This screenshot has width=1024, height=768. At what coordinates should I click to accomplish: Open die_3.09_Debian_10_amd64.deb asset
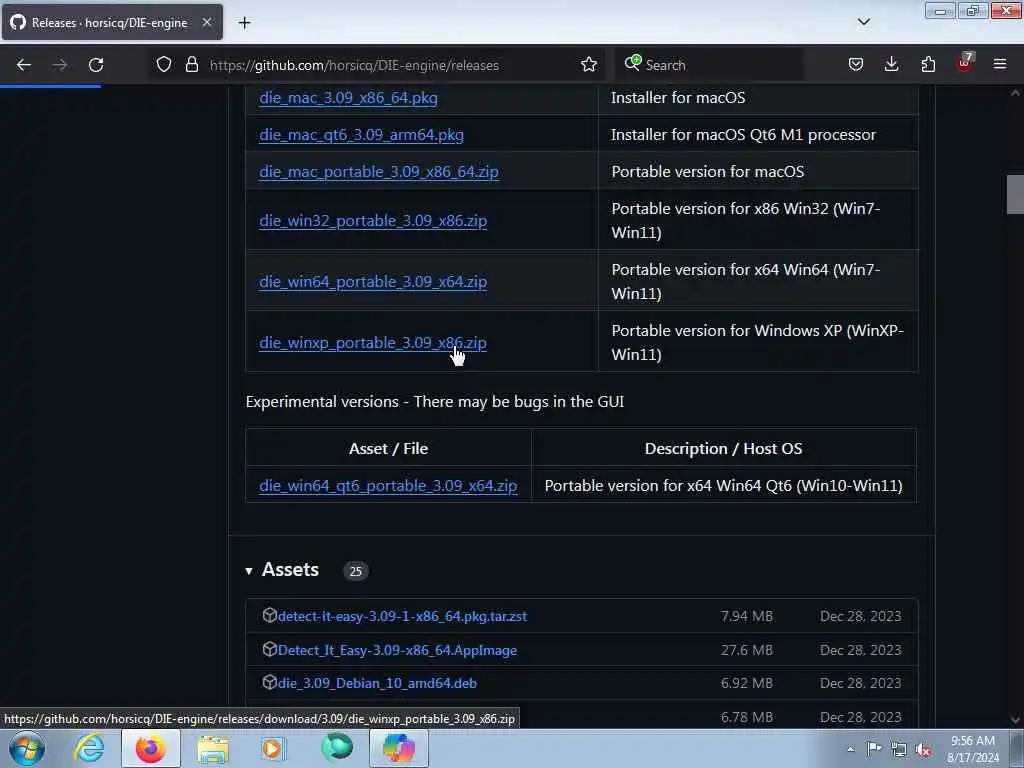377,683
